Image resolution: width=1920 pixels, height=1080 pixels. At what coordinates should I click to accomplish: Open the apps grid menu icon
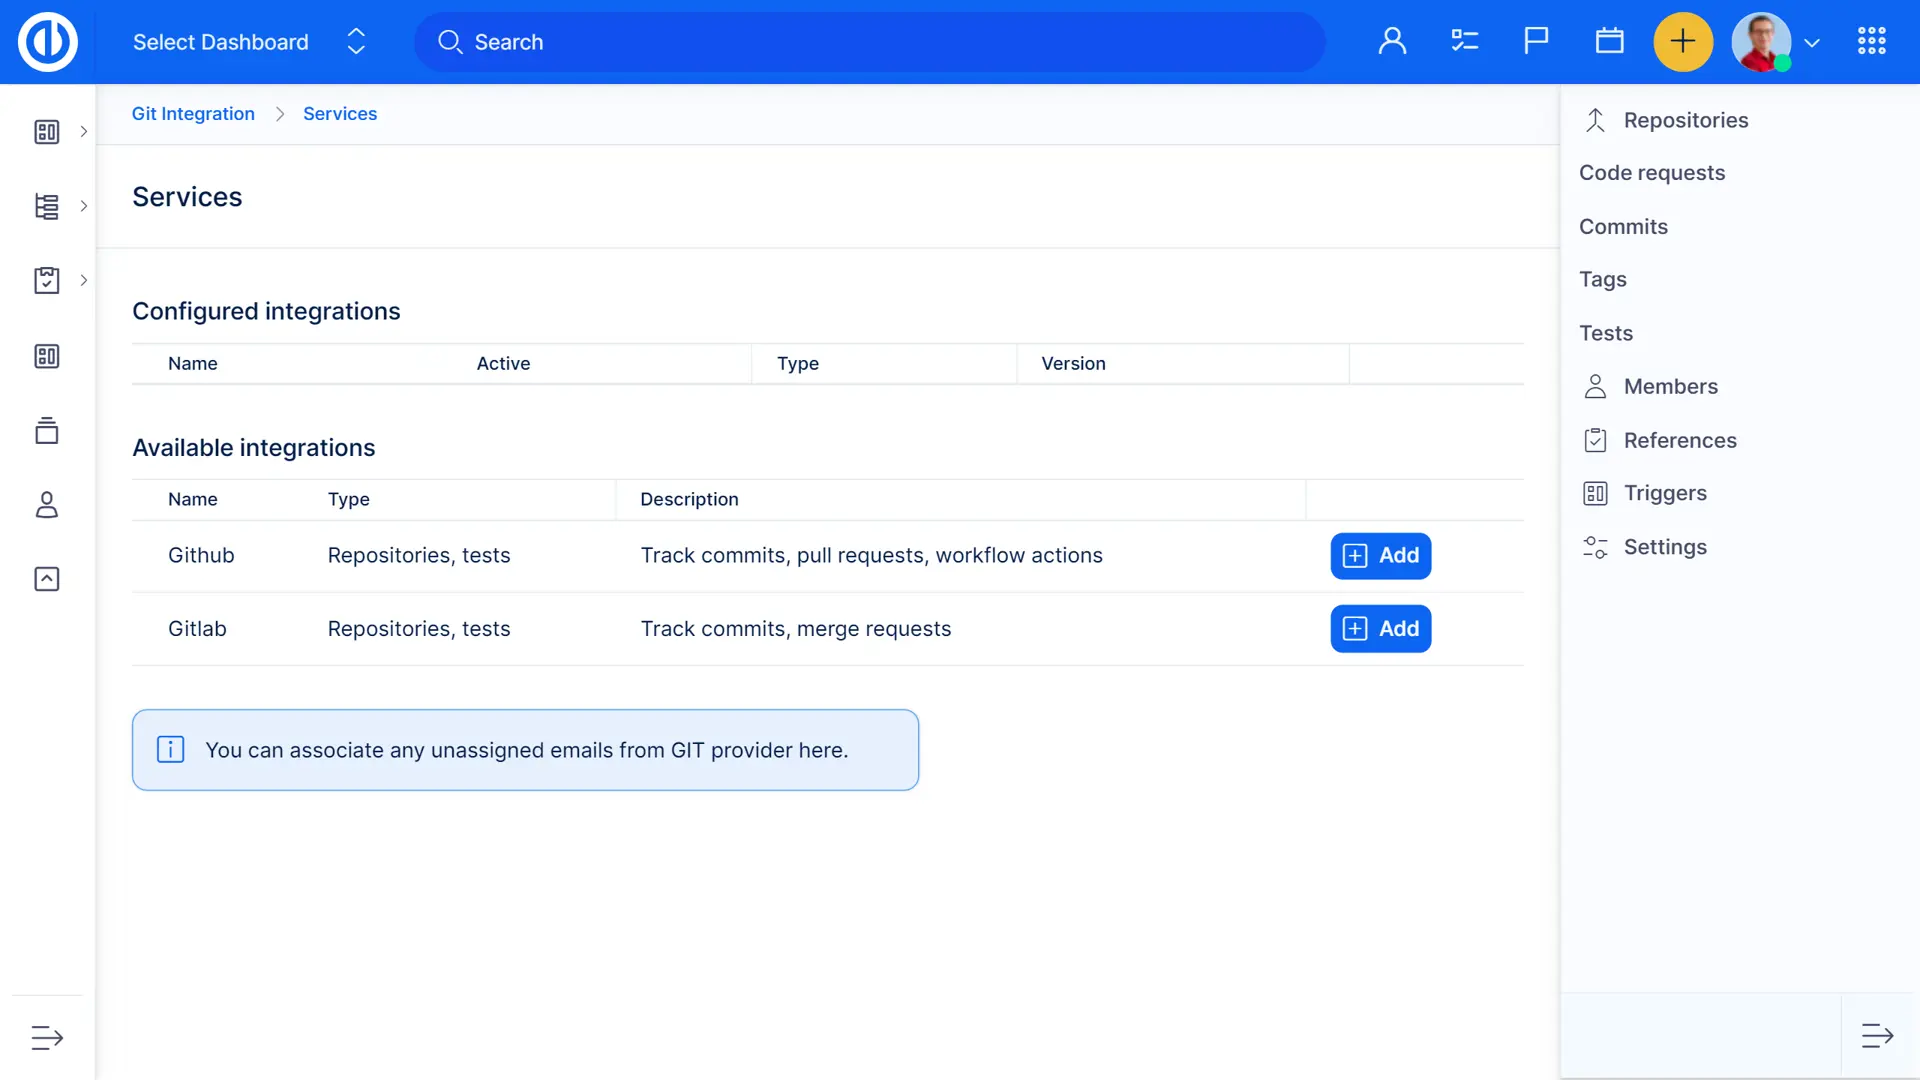click(1871, 41)
